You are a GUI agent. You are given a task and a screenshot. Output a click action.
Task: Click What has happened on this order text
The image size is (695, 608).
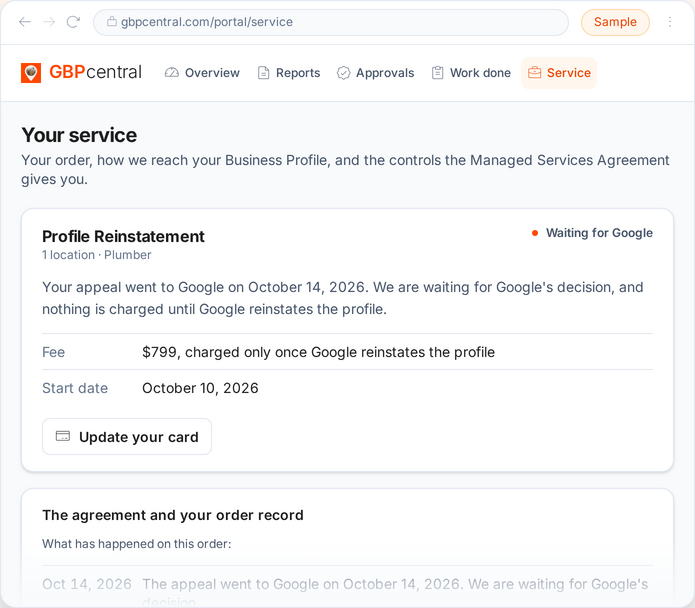137,544
